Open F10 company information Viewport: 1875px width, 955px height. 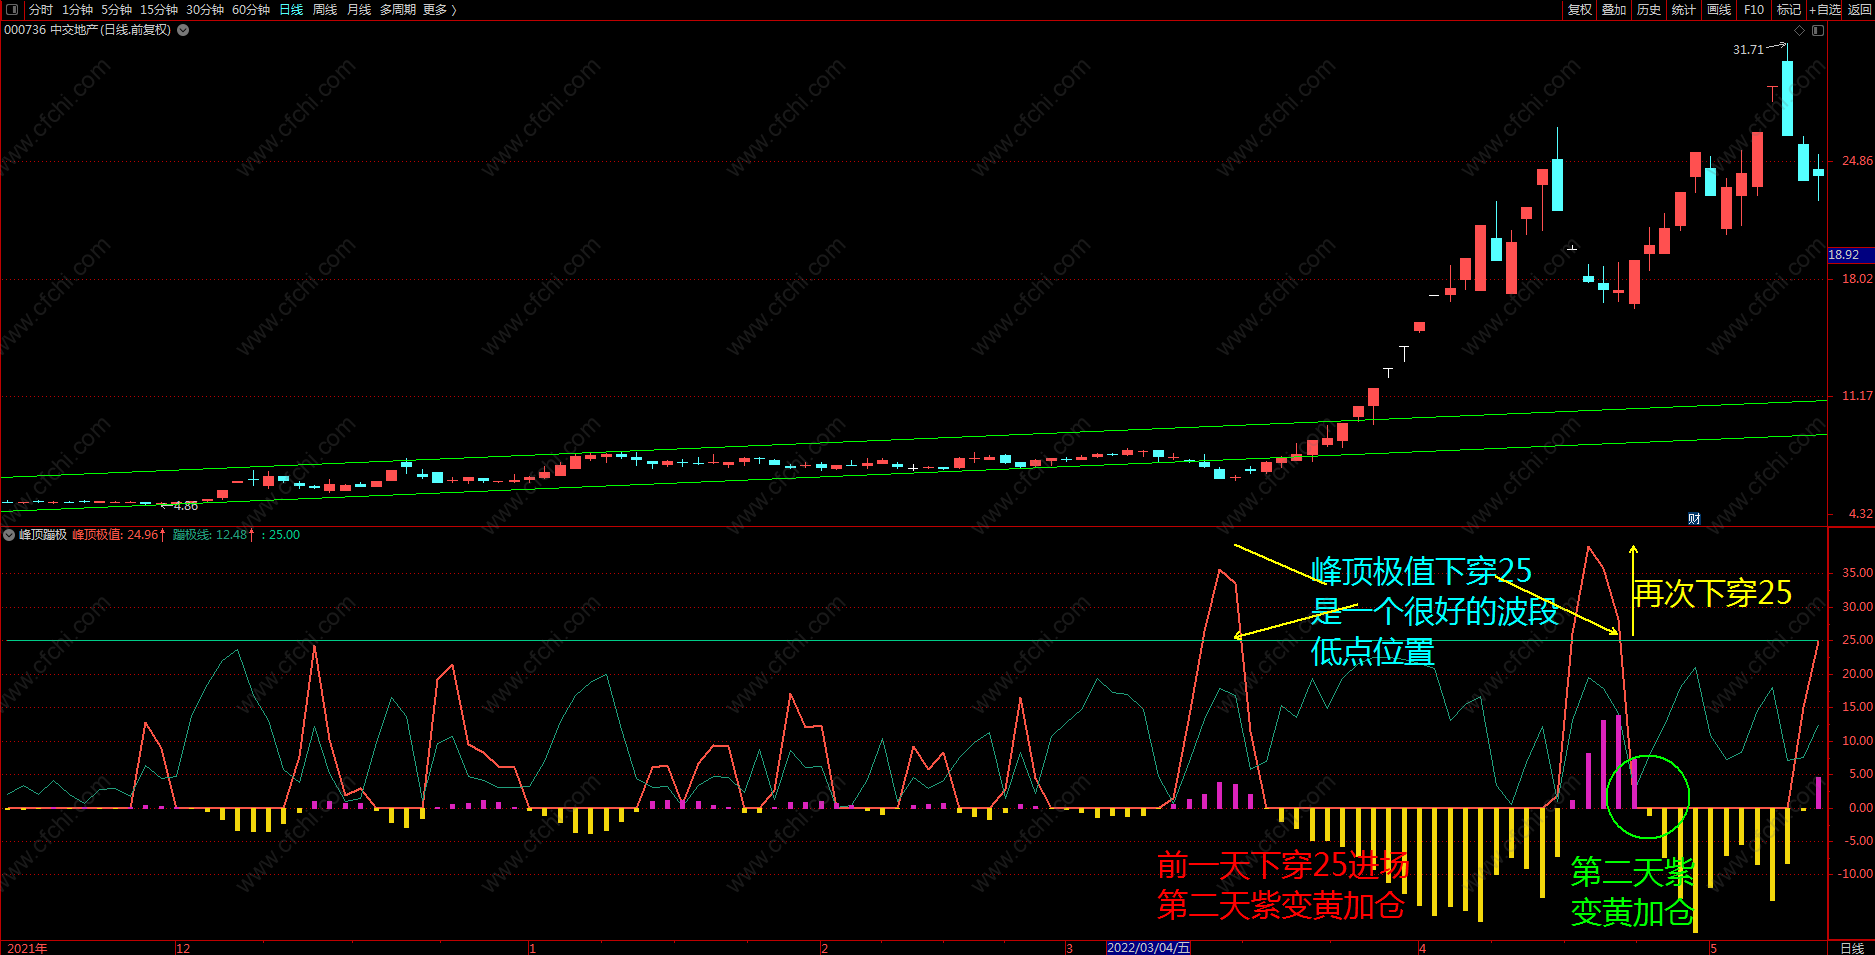(1754, 9)
